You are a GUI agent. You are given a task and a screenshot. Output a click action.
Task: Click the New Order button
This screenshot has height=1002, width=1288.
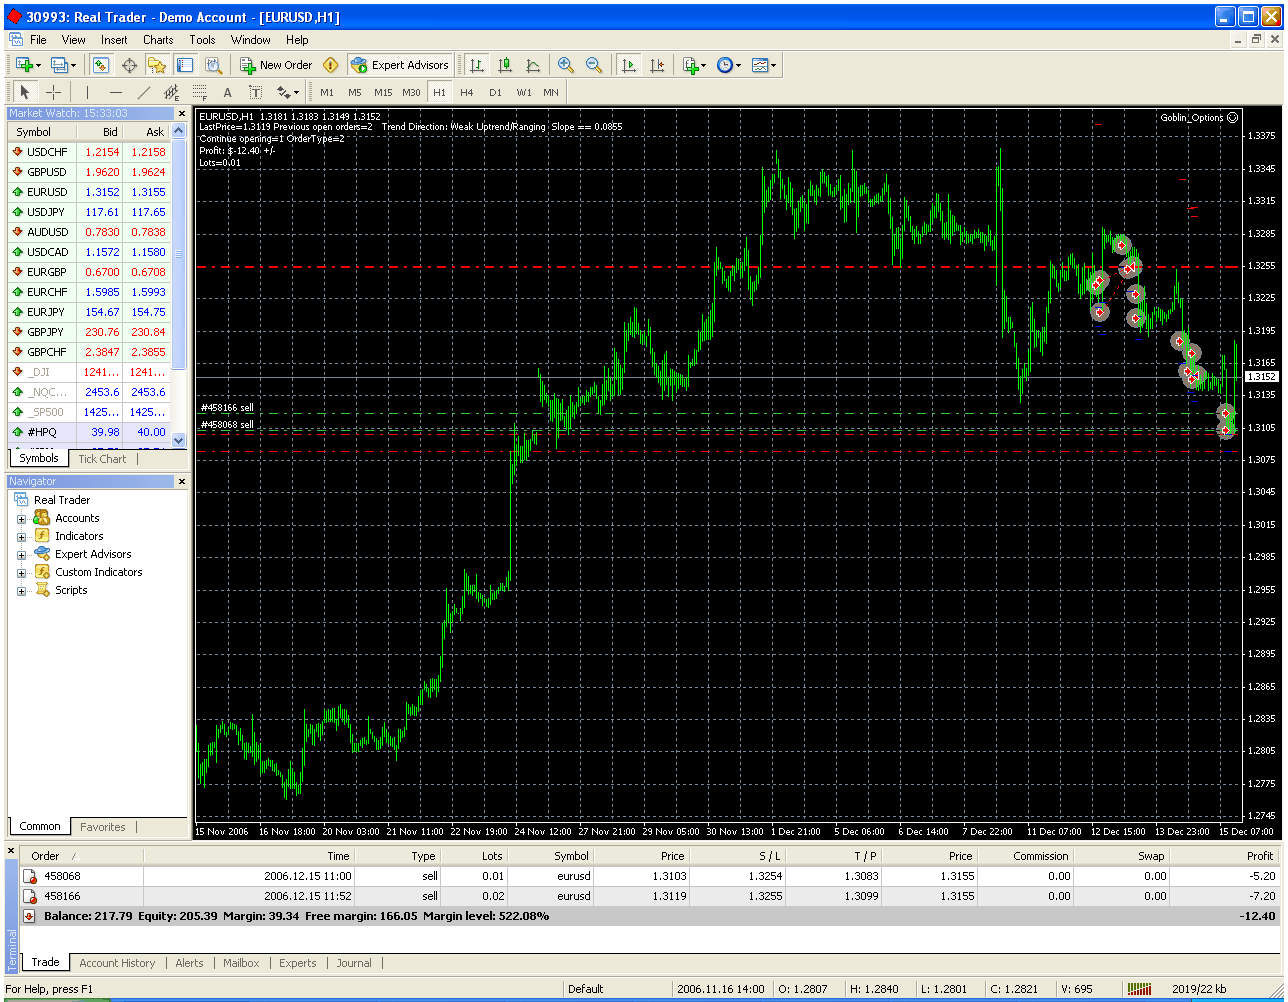click(x=276, y=65)
